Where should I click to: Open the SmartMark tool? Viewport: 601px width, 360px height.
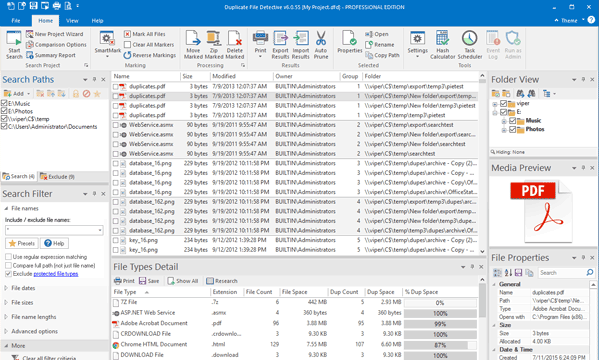pyautogui.click(x=107, y=44)
